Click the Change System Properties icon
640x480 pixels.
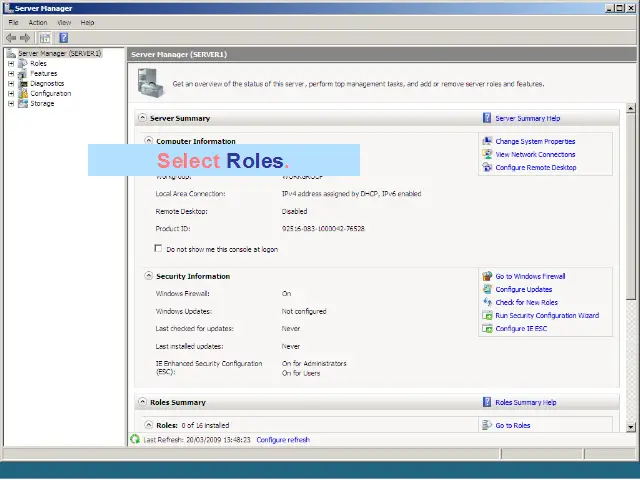coord(487,141)
